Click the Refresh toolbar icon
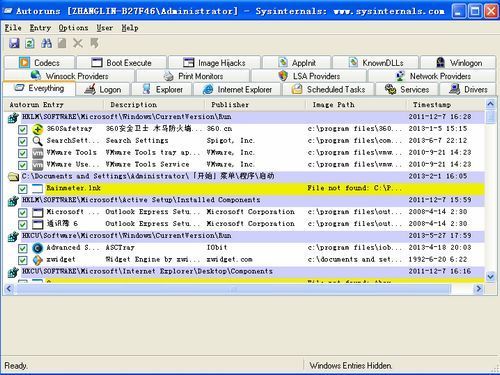Screen dimensions: 500x375 tap(30, 43)
